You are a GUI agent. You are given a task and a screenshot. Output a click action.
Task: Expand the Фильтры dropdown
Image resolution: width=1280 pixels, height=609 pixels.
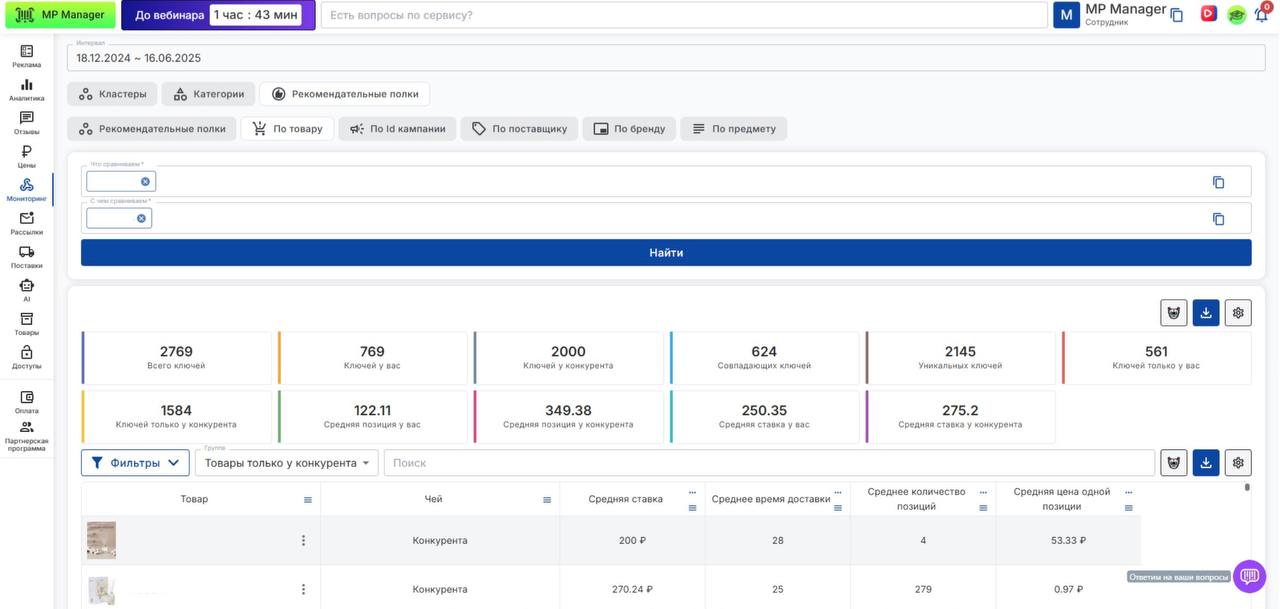[x=135, y=463]
